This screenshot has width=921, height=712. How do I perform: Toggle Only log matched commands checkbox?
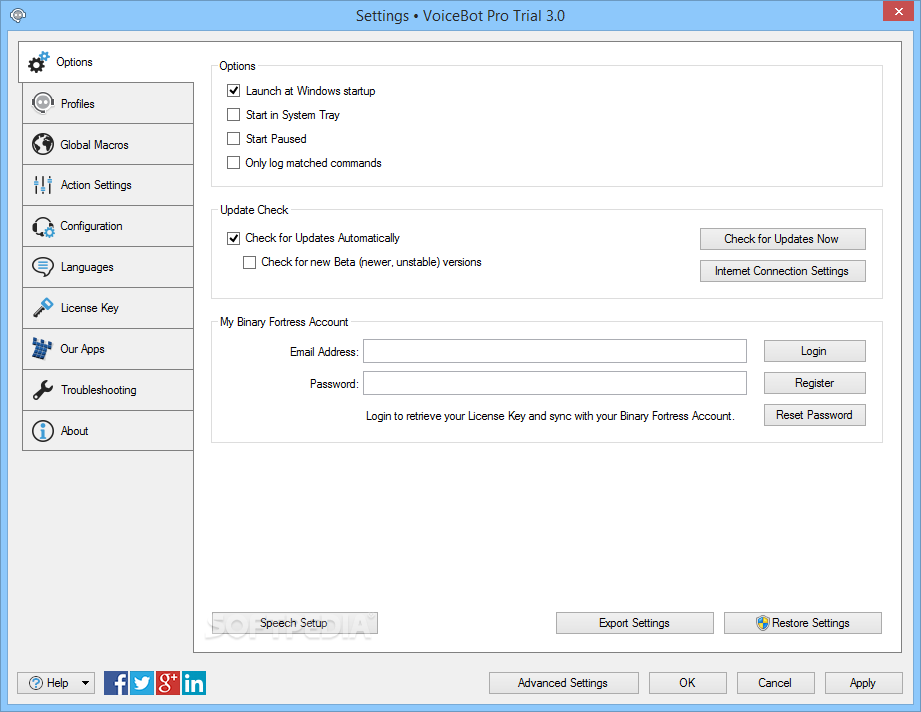pos(234,163)
